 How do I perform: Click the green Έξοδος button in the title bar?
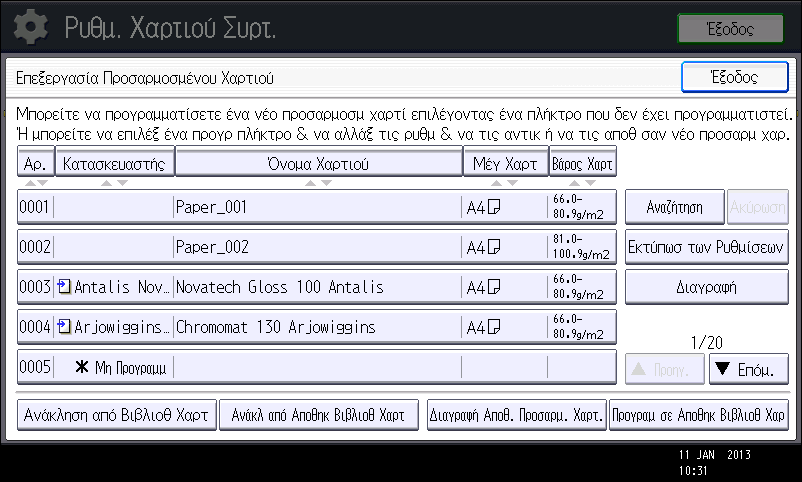730,29
